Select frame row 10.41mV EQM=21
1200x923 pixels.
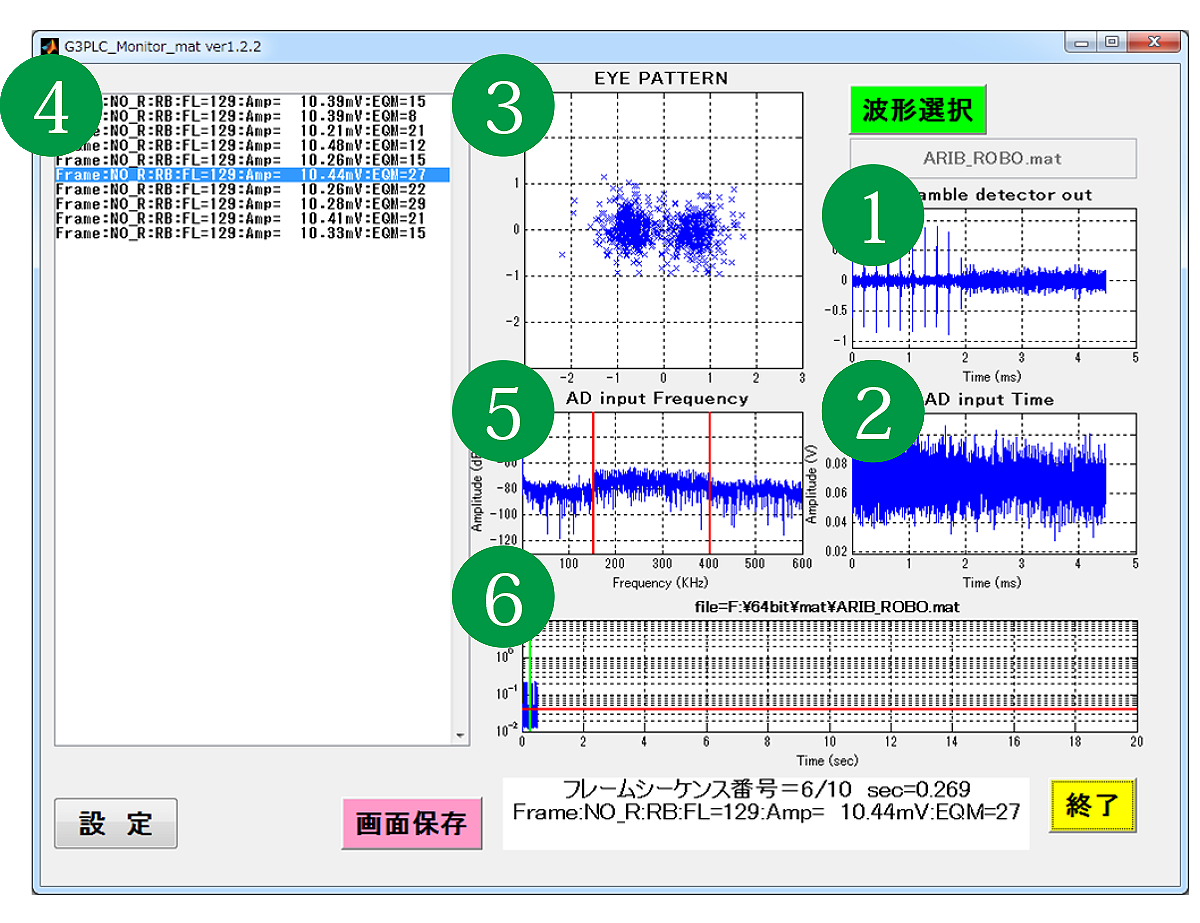252,218
